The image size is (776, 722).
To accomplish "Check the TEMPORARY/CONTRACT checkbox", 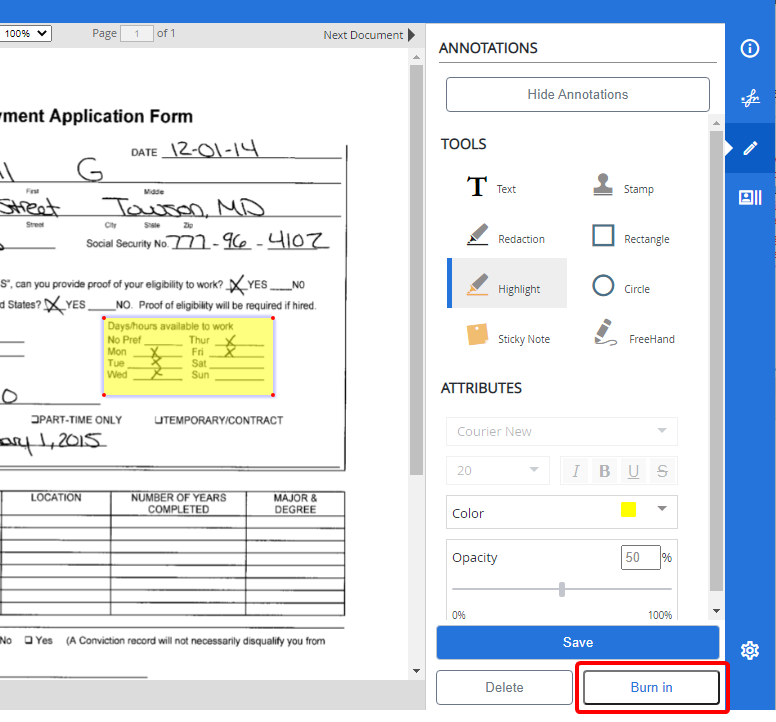I will (158, 420).
